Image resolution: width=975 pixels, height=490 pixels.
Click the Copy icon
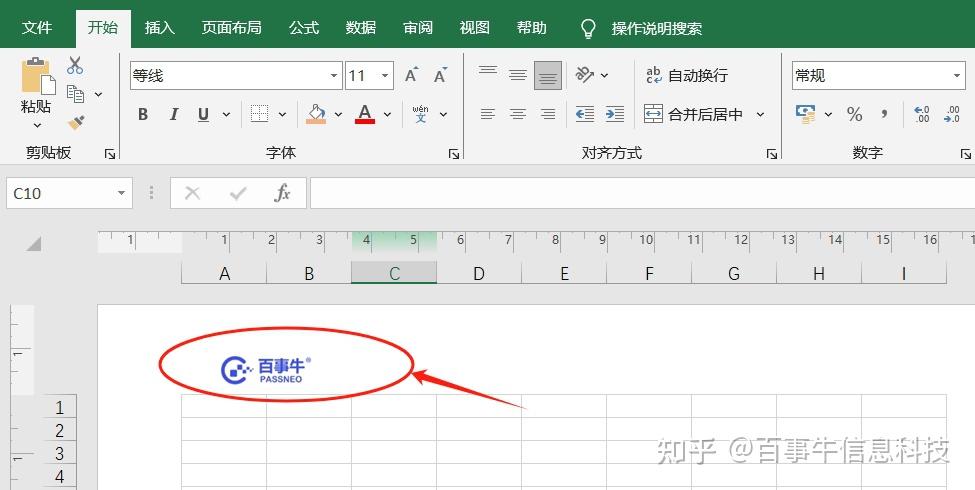pos(76,94)
